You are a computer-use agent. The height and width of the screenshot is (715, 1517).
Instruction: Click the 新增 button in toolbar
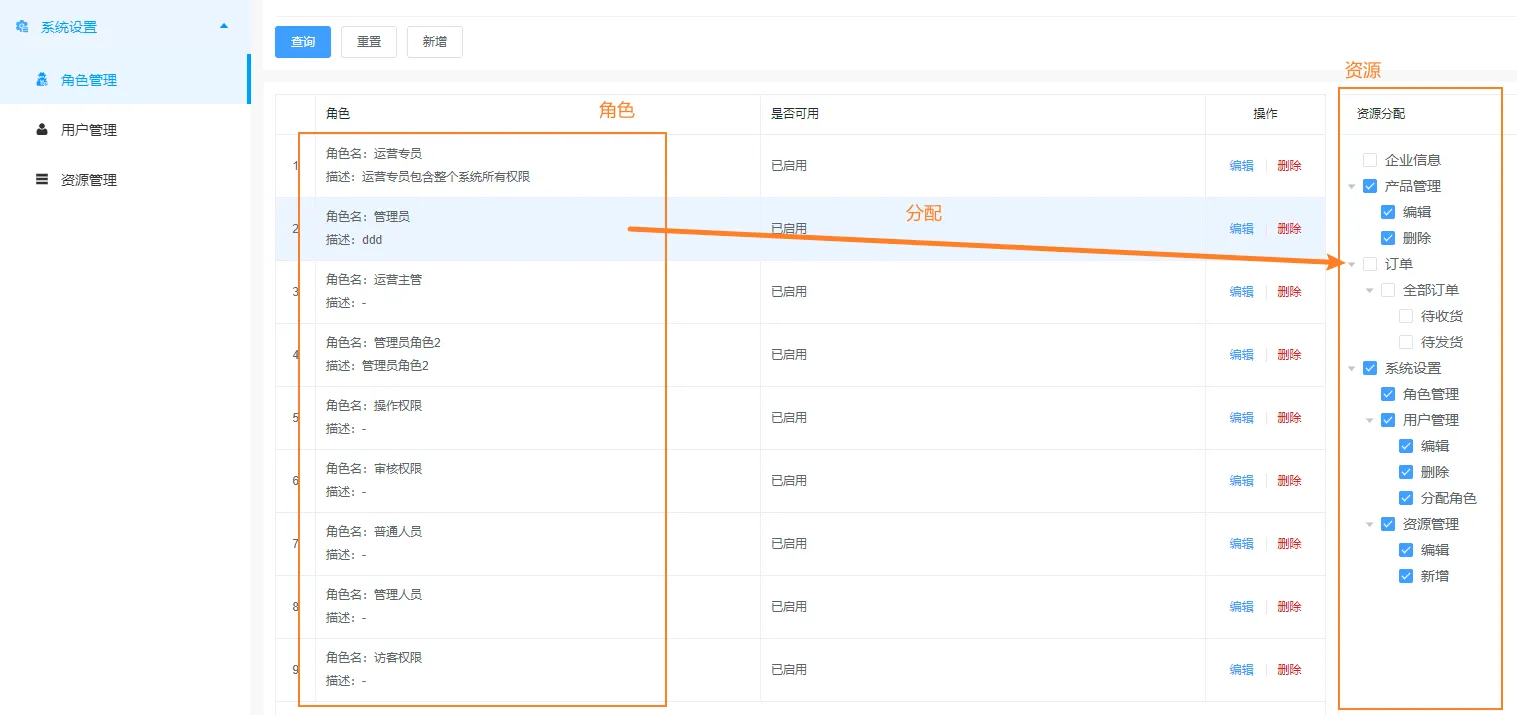point(435,42)
